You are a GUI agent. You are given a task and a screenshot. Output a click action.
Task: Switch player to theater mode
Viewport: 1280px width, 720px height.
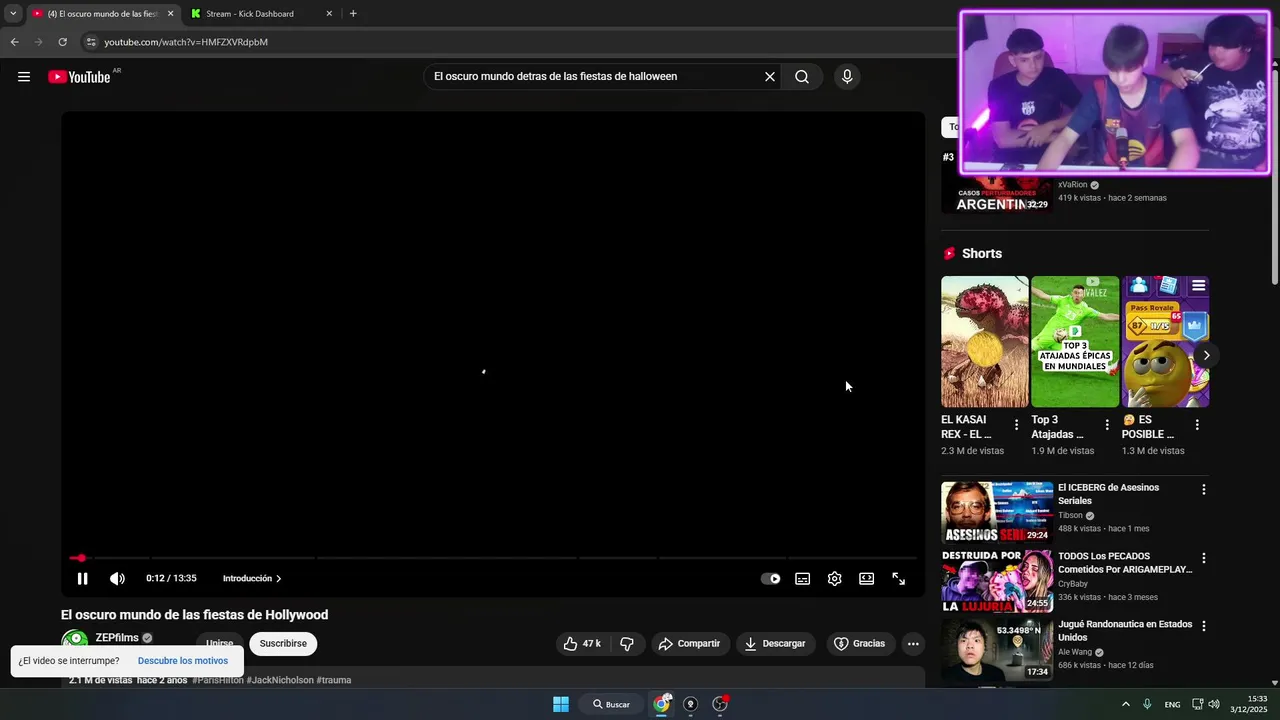tap(867, 578)
